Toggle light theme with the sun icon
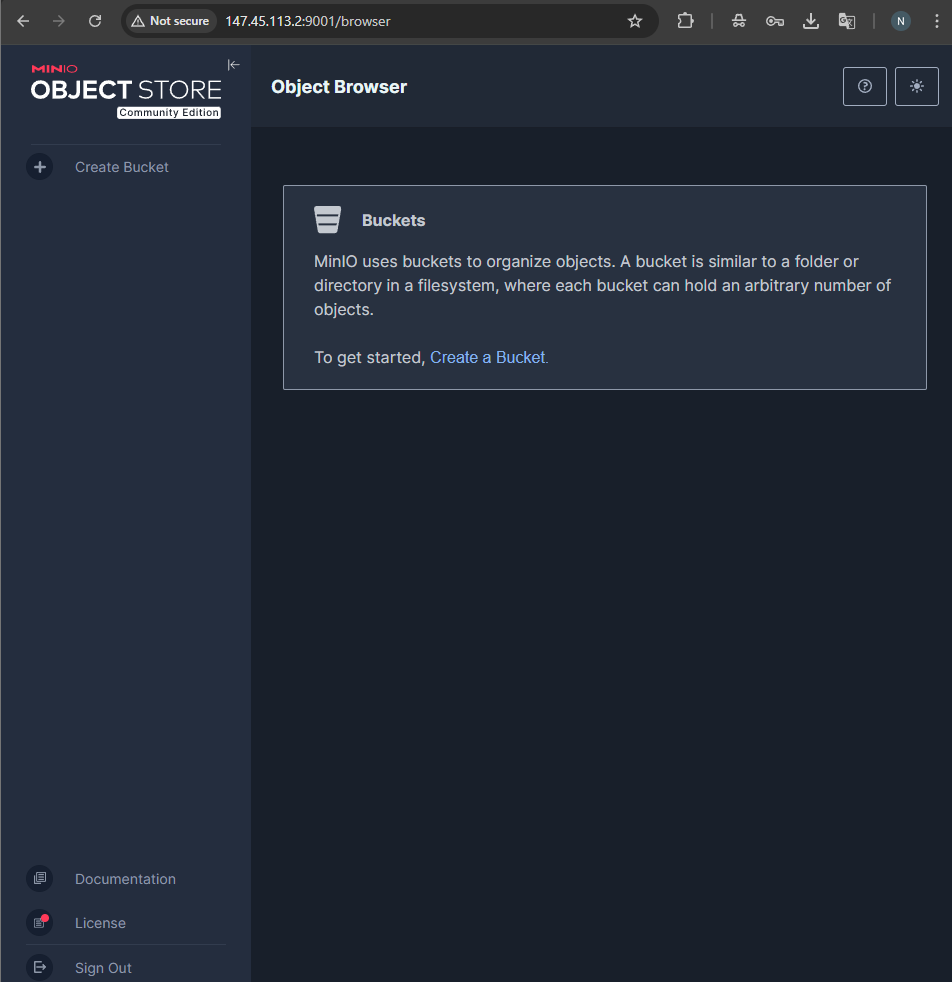 click(916, 86)
